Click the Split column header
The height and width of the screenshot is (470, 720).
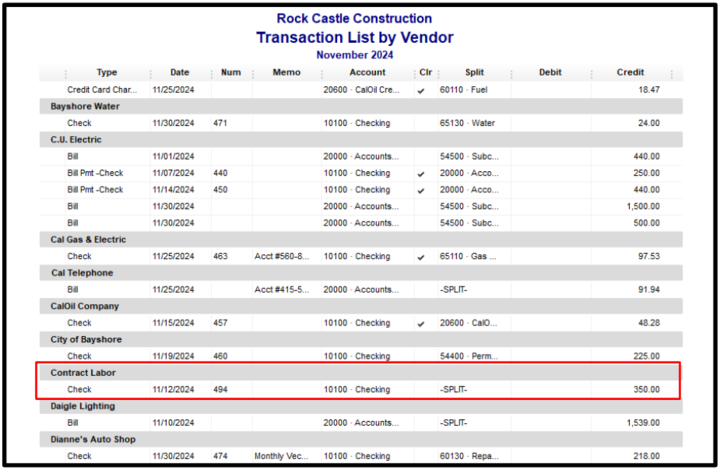(474, 73)
